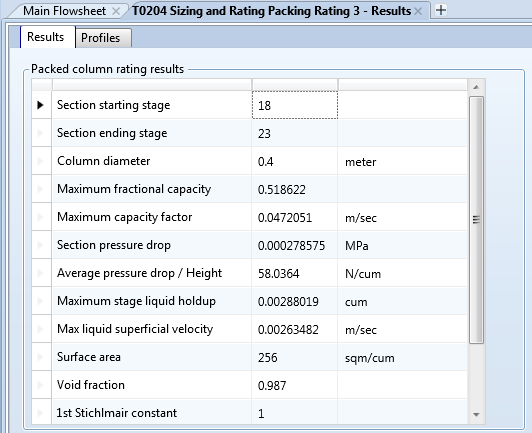Click row header of Void fraction
Viewport: 532px width, 433px height.
(41, 385)
